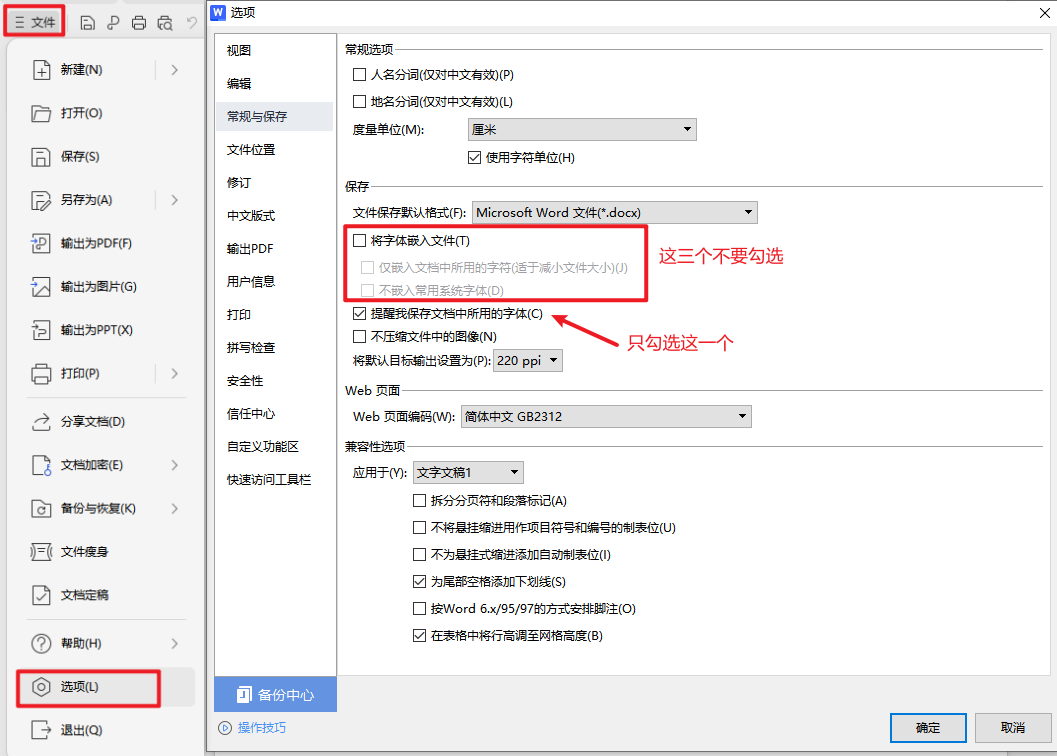Viewport: 1057px width, 756px height.
Task: Click the 输出为图片 icon in the file menu
Action: (41, 287)
